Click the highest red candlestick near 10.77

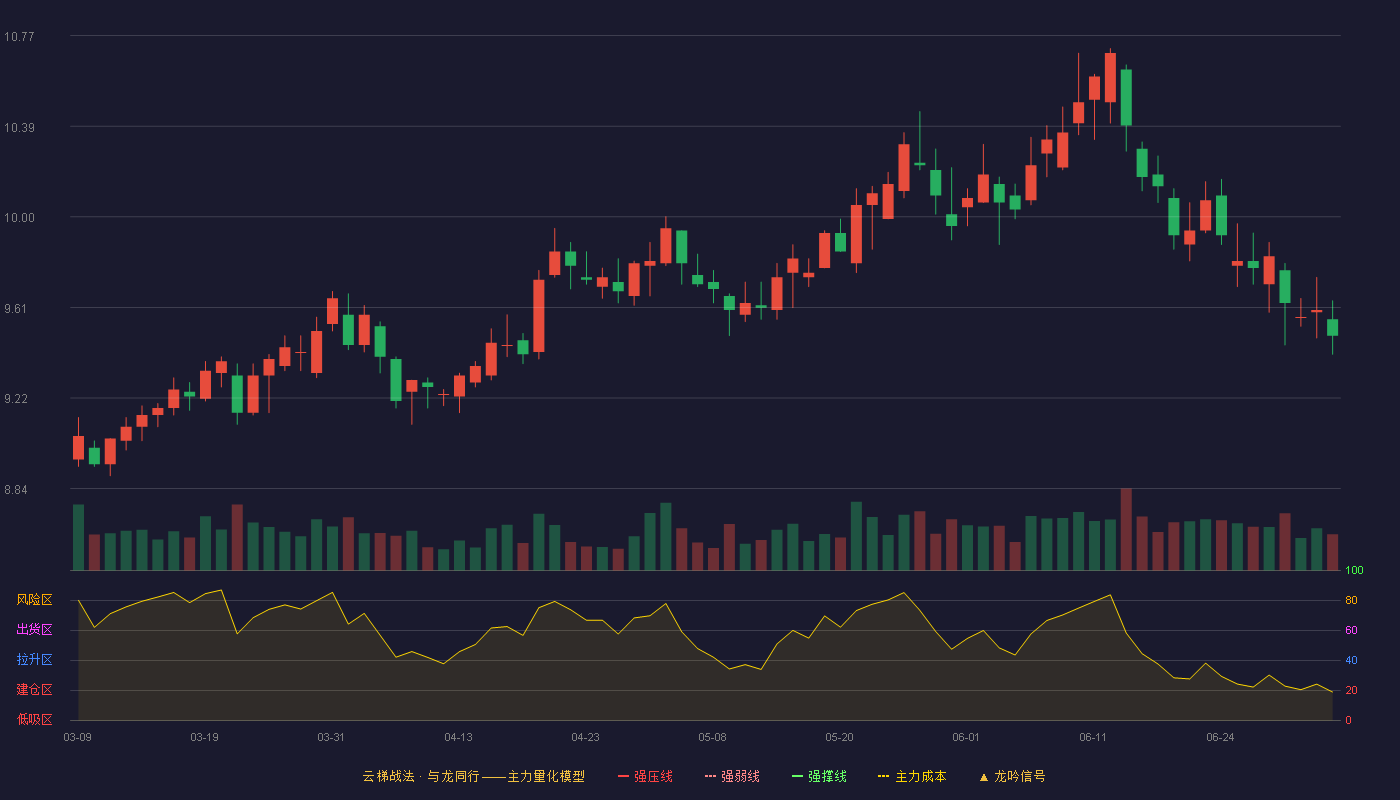1110,77
